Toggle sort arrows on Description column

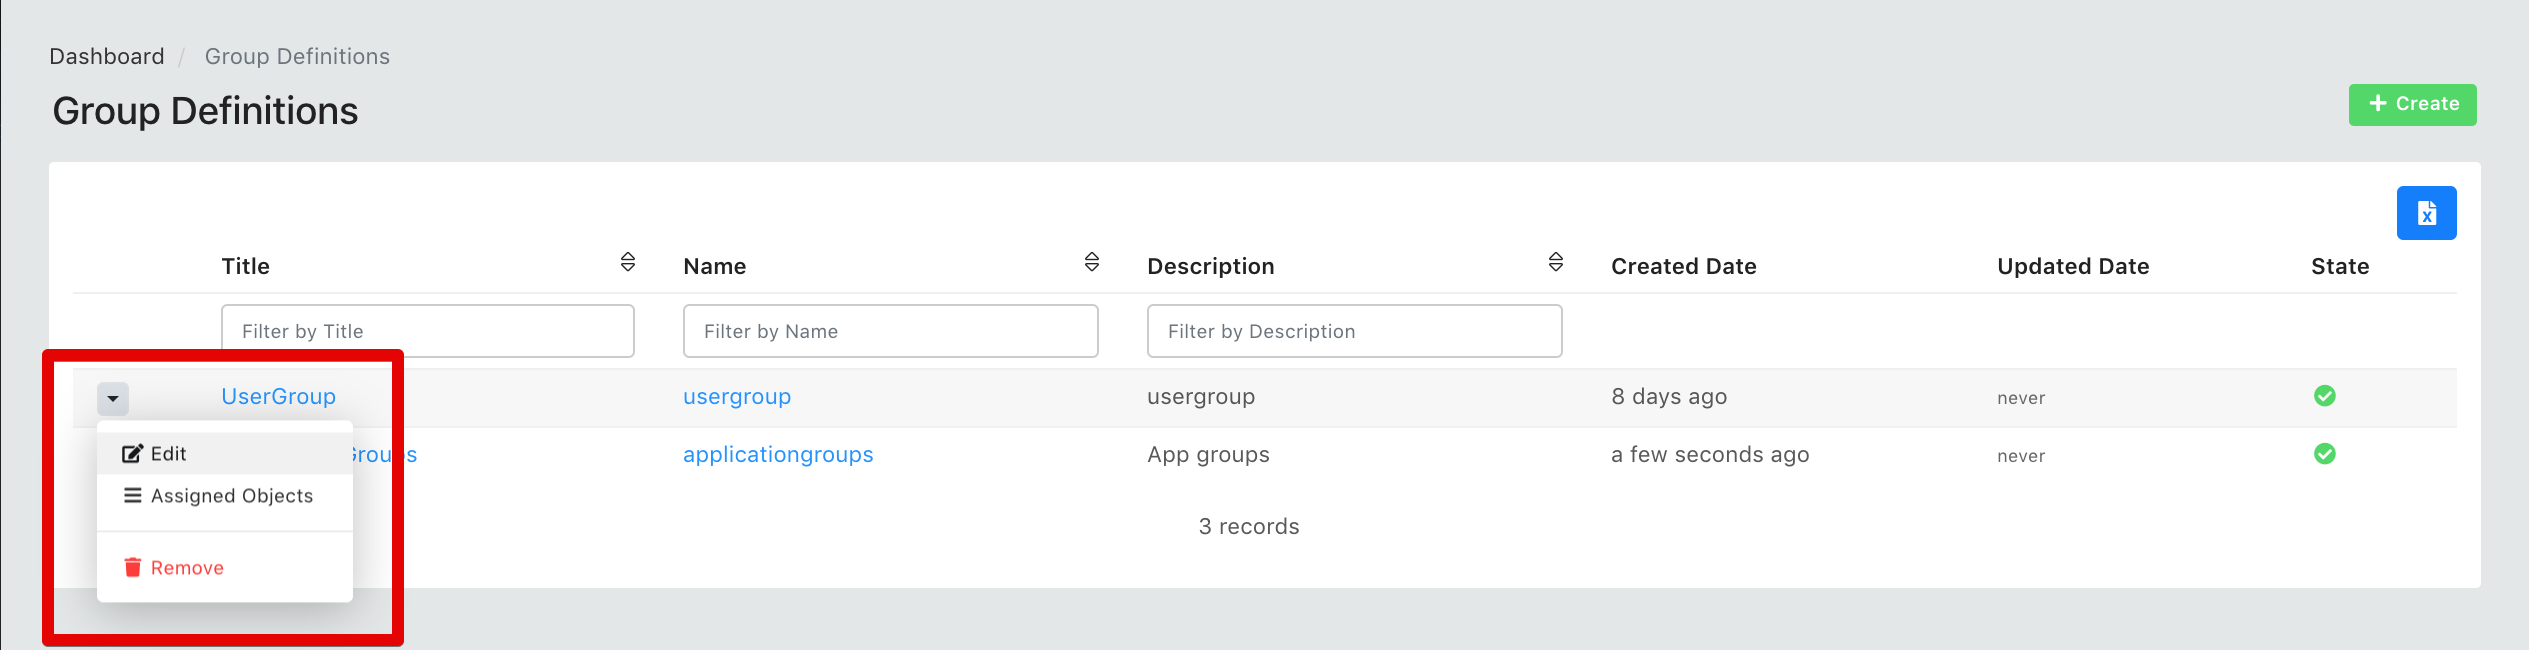(1555, 262)
